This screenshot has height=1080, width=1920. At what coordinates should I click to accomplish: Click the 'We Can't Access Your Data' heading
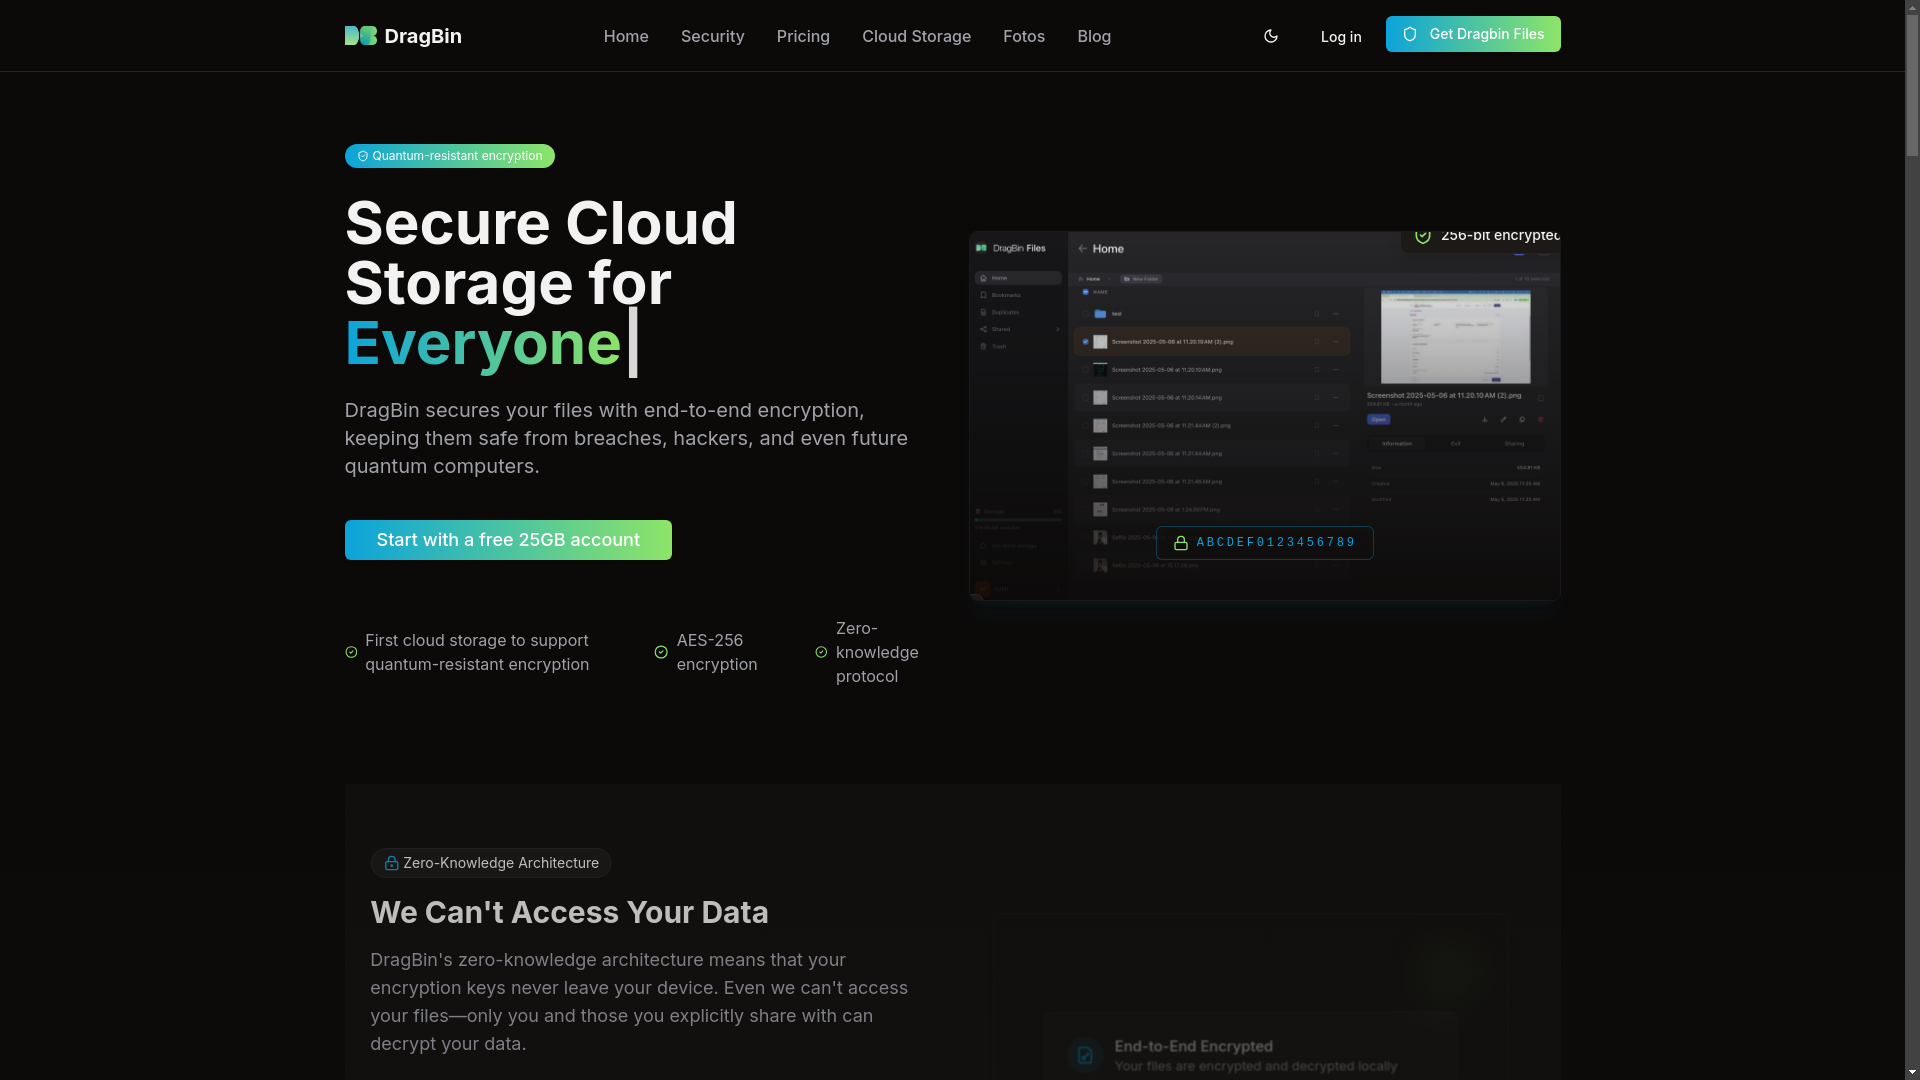coord(569,912)
